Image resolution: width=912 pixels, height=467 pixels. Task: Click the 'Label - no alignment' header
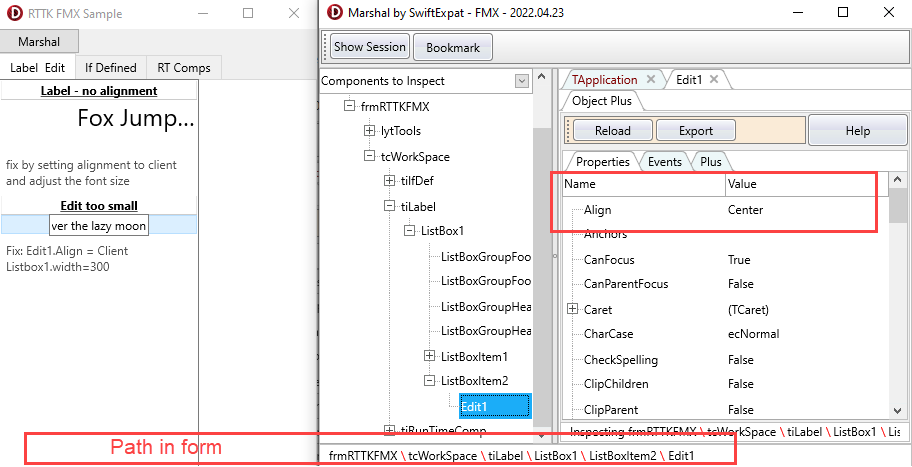coord(99,91)
